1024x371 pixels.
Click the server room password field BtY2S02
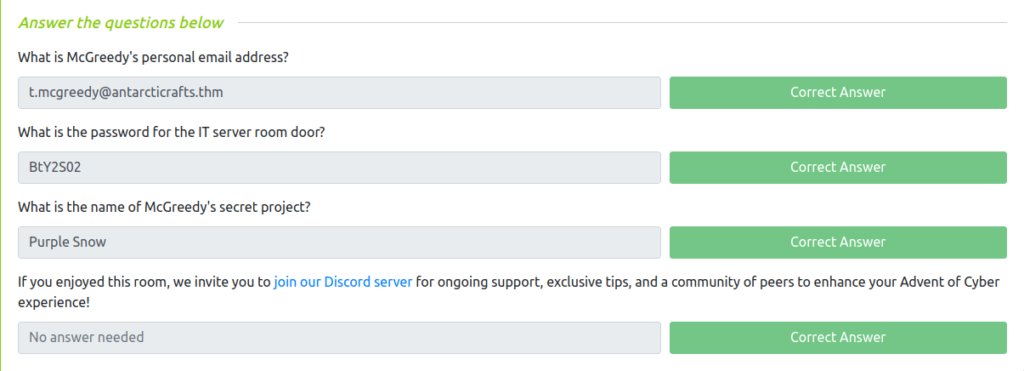click(339, 167)
